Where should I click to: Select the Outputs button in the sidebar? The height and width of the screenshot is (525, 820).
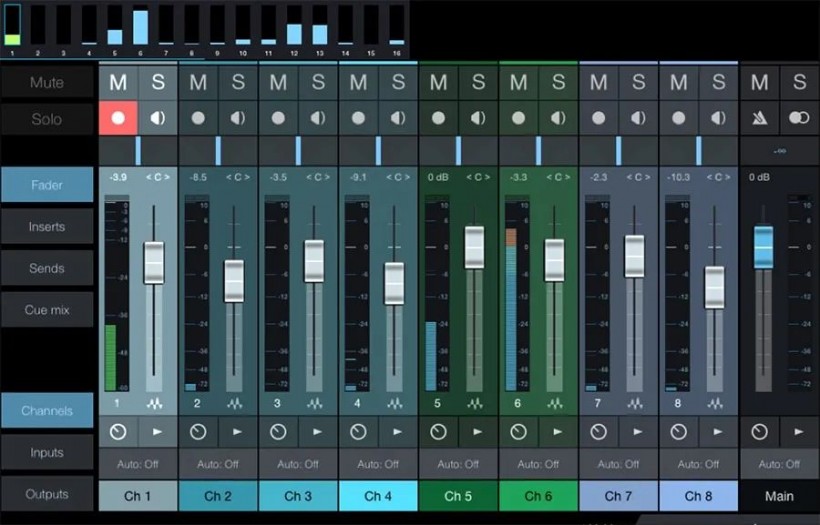click(x=47, y=494)
